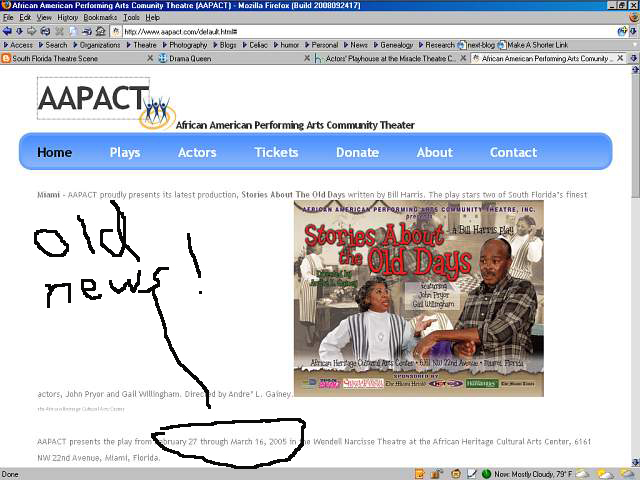Open the address bar history dropdown
This screenshot has height=480, width=640.
tap(633, 31)
